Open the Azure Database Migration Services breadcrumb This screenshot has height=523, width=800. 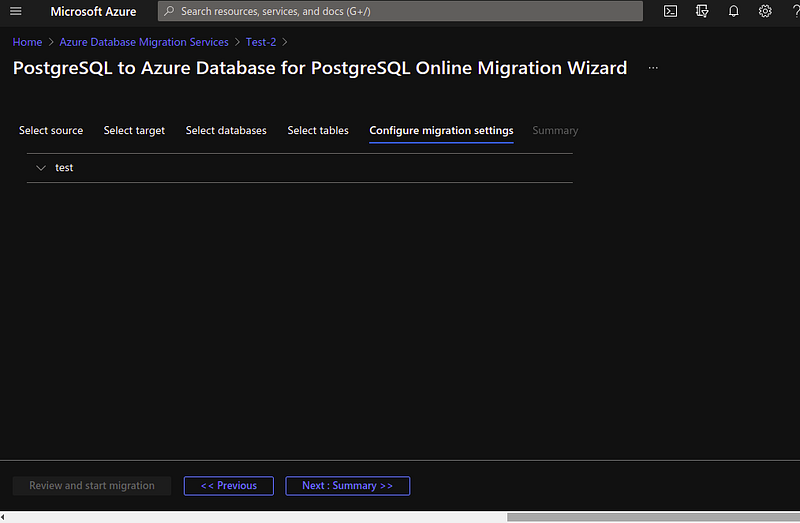[x=144, y=42]
